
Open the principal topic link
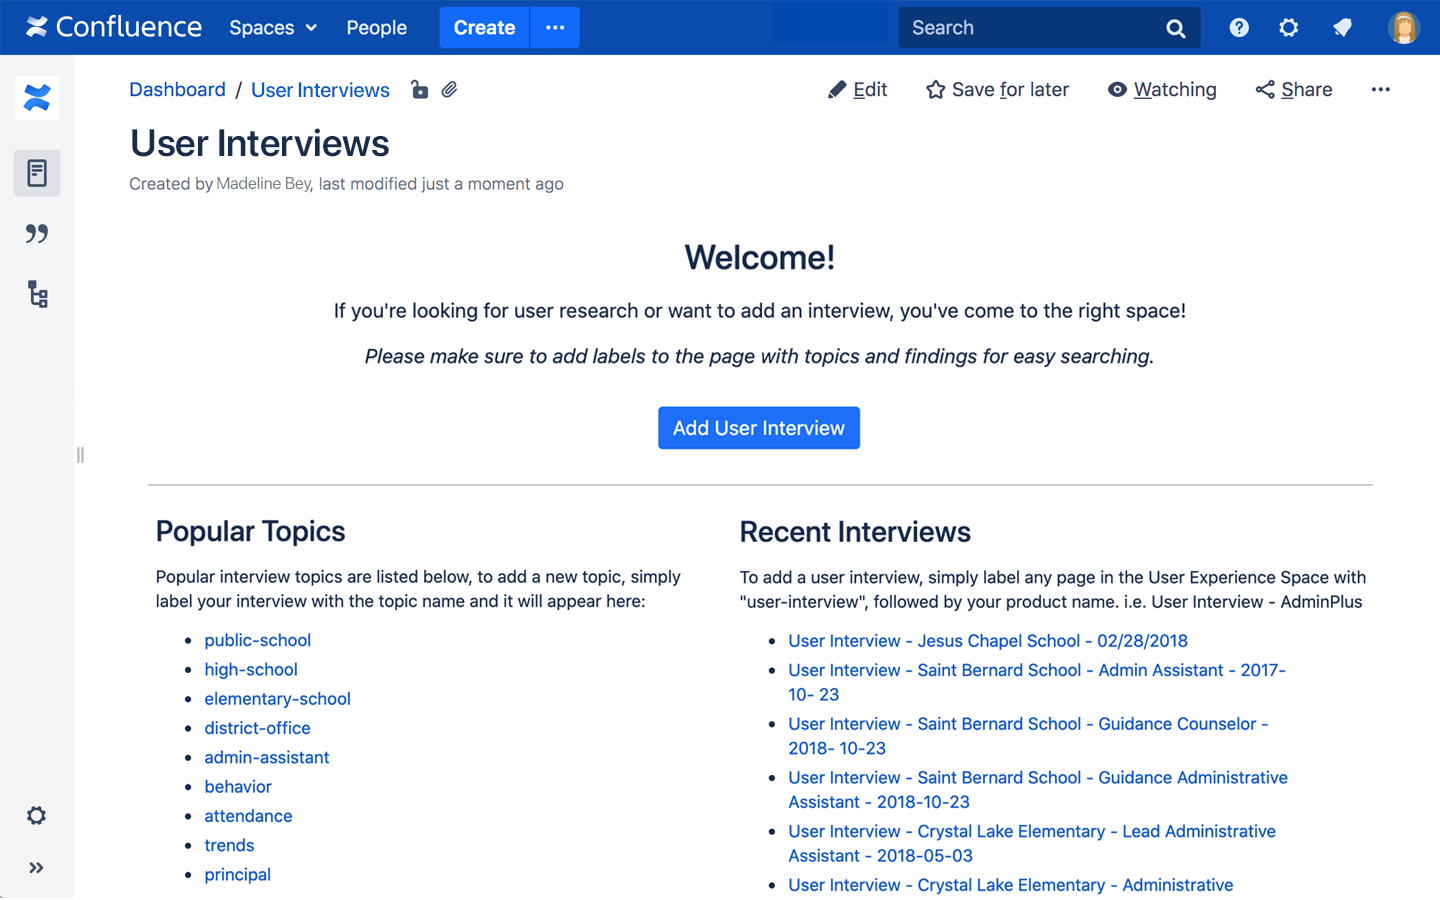click(x=238, y=875)
